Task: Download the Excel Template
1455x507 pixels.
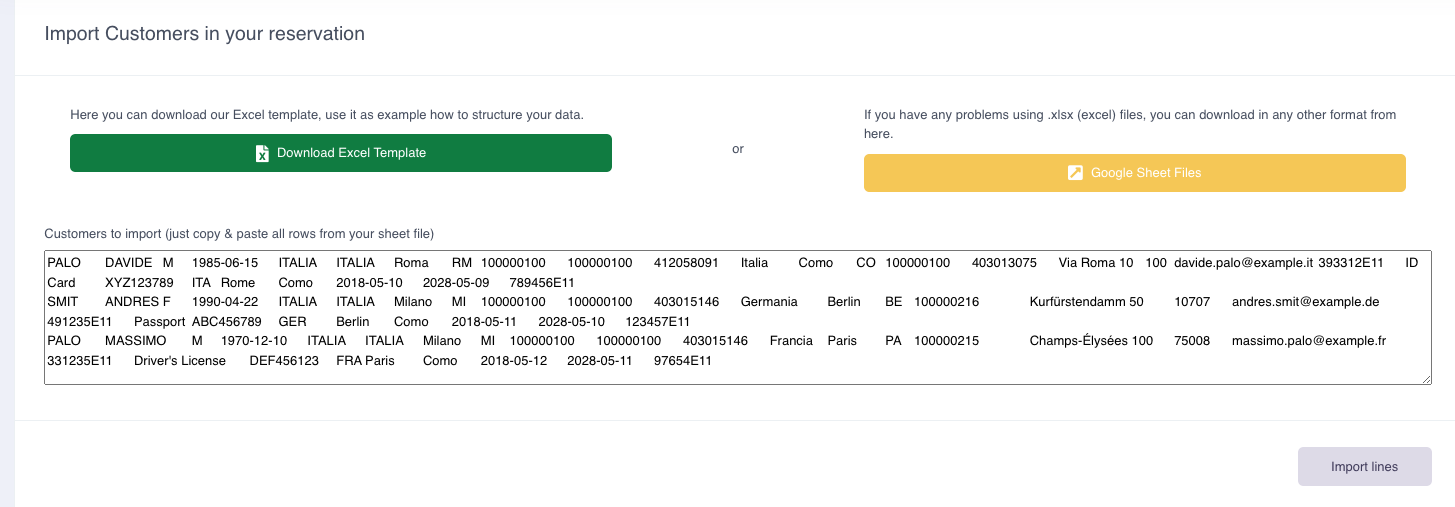Action: [341, 153]
